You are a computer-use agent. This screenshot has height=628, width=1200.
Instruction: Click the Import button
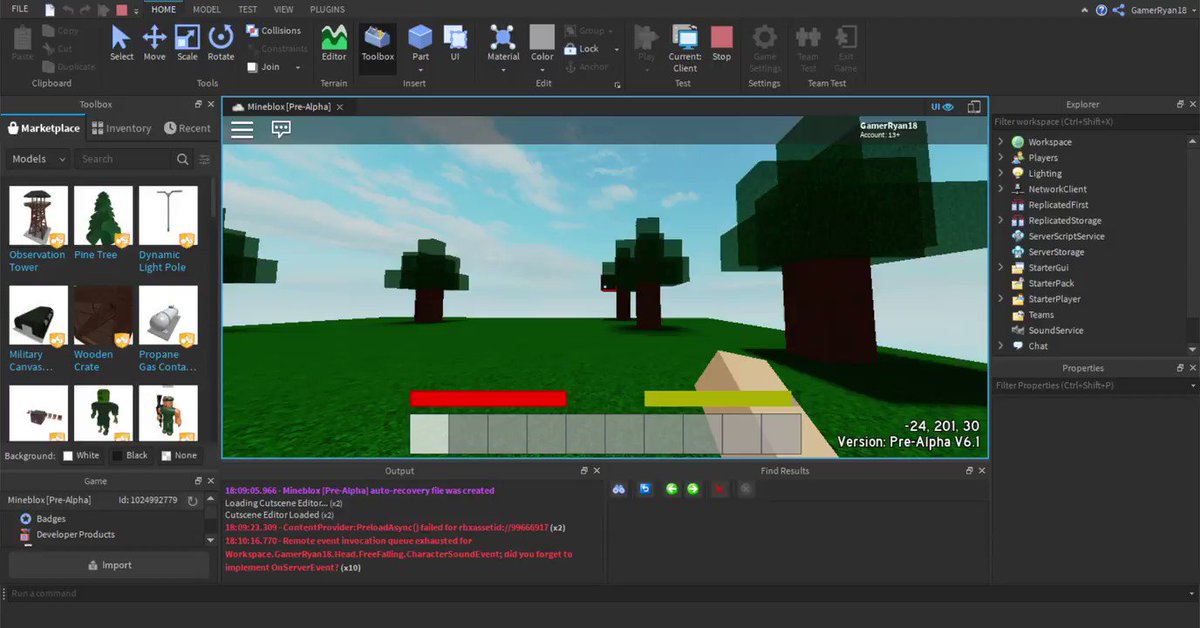pyautogui.click(x=109, y=565)
